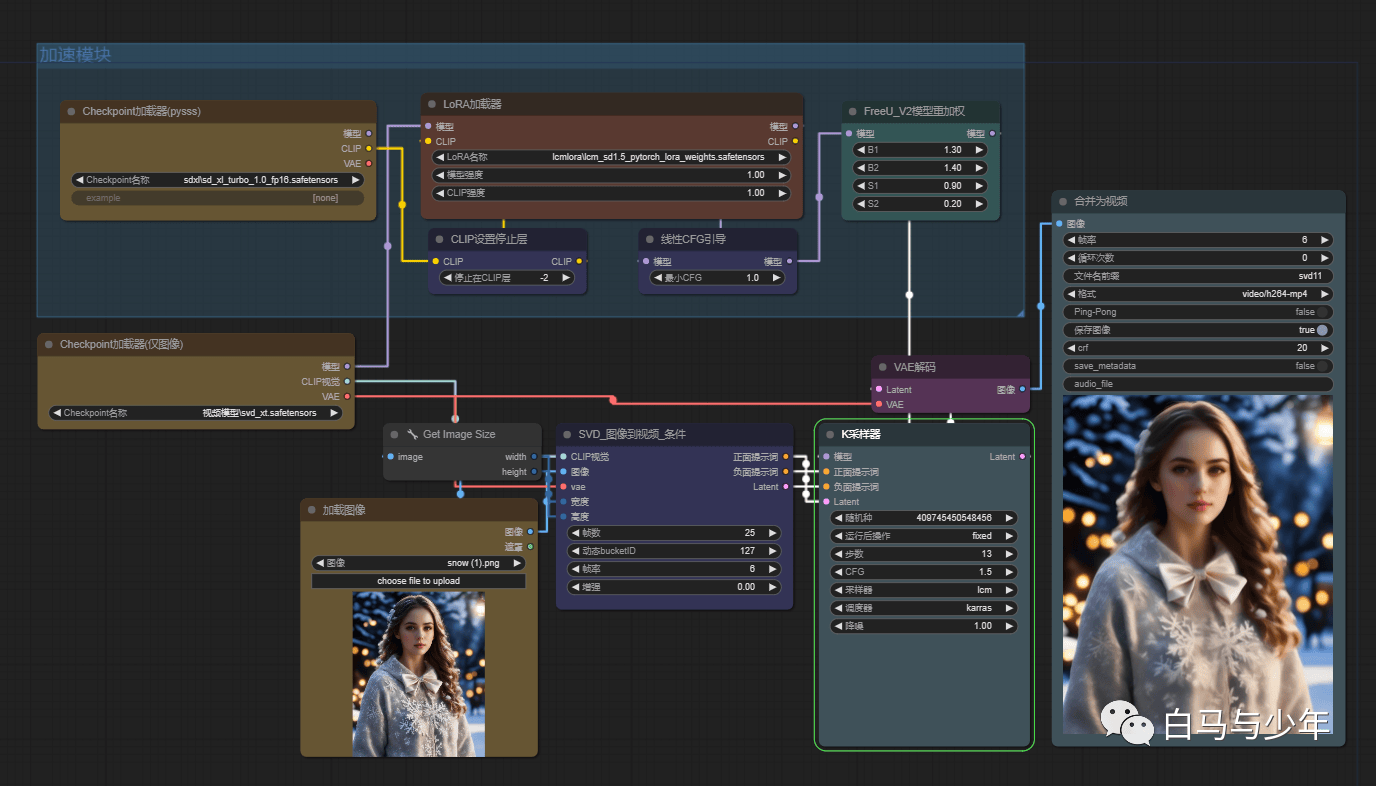The width and height of the screenshot is (1376, 786).
Task: Click the 文件名前缀 svd11 field
Action: [x=1199, y=276]
